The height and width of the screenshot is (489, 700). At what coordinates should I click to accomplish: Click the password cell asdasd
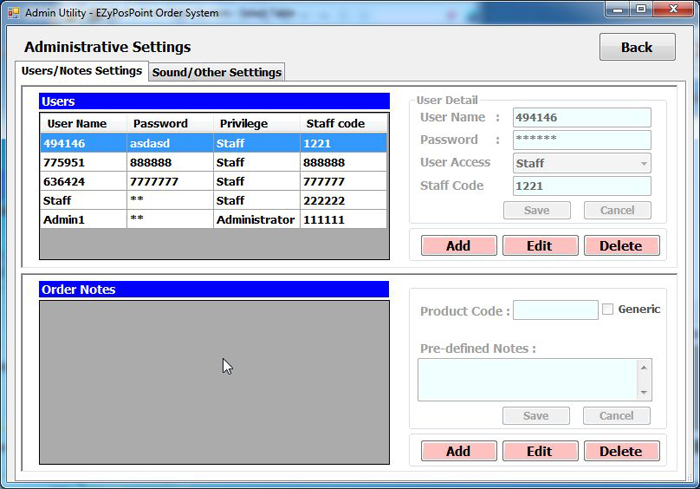pos(170,143)
